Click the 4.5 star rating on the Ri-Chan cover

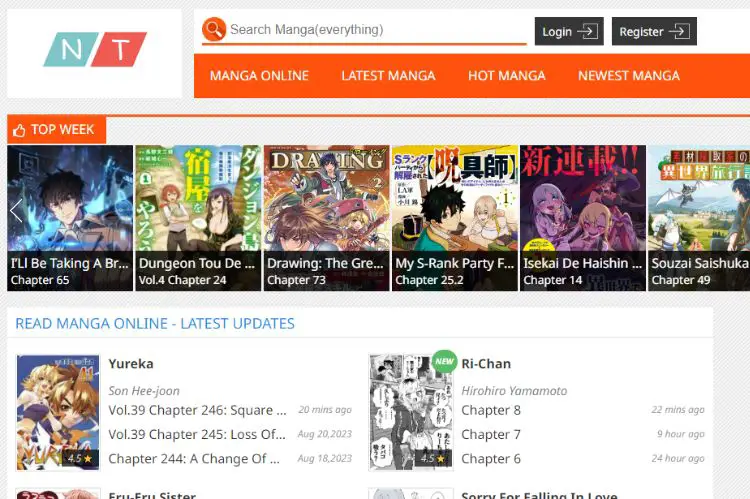pyautogui.click(x=432, y=458)
